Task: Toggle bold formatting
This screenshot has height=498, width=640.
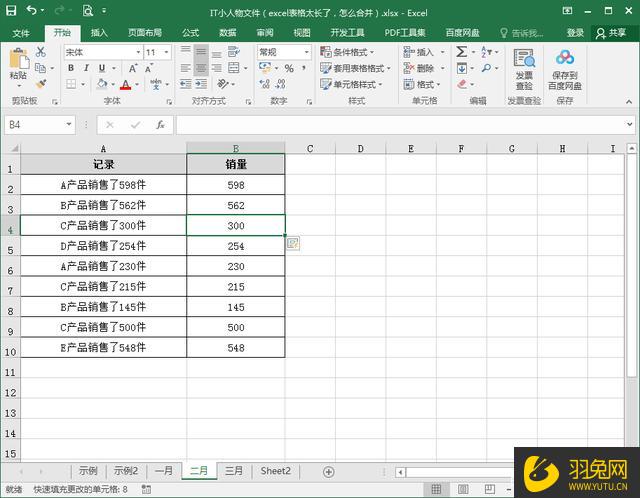Action: click(x=71, y=68)
